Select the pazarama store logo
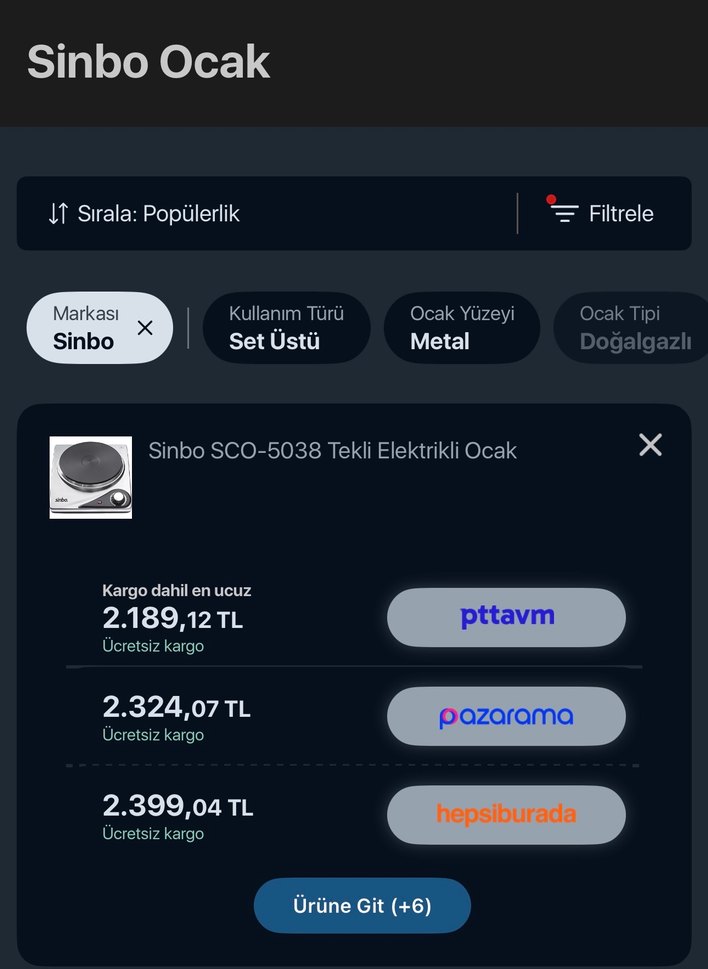Screen dimensions: 708x969 click(x=506, y=716)
